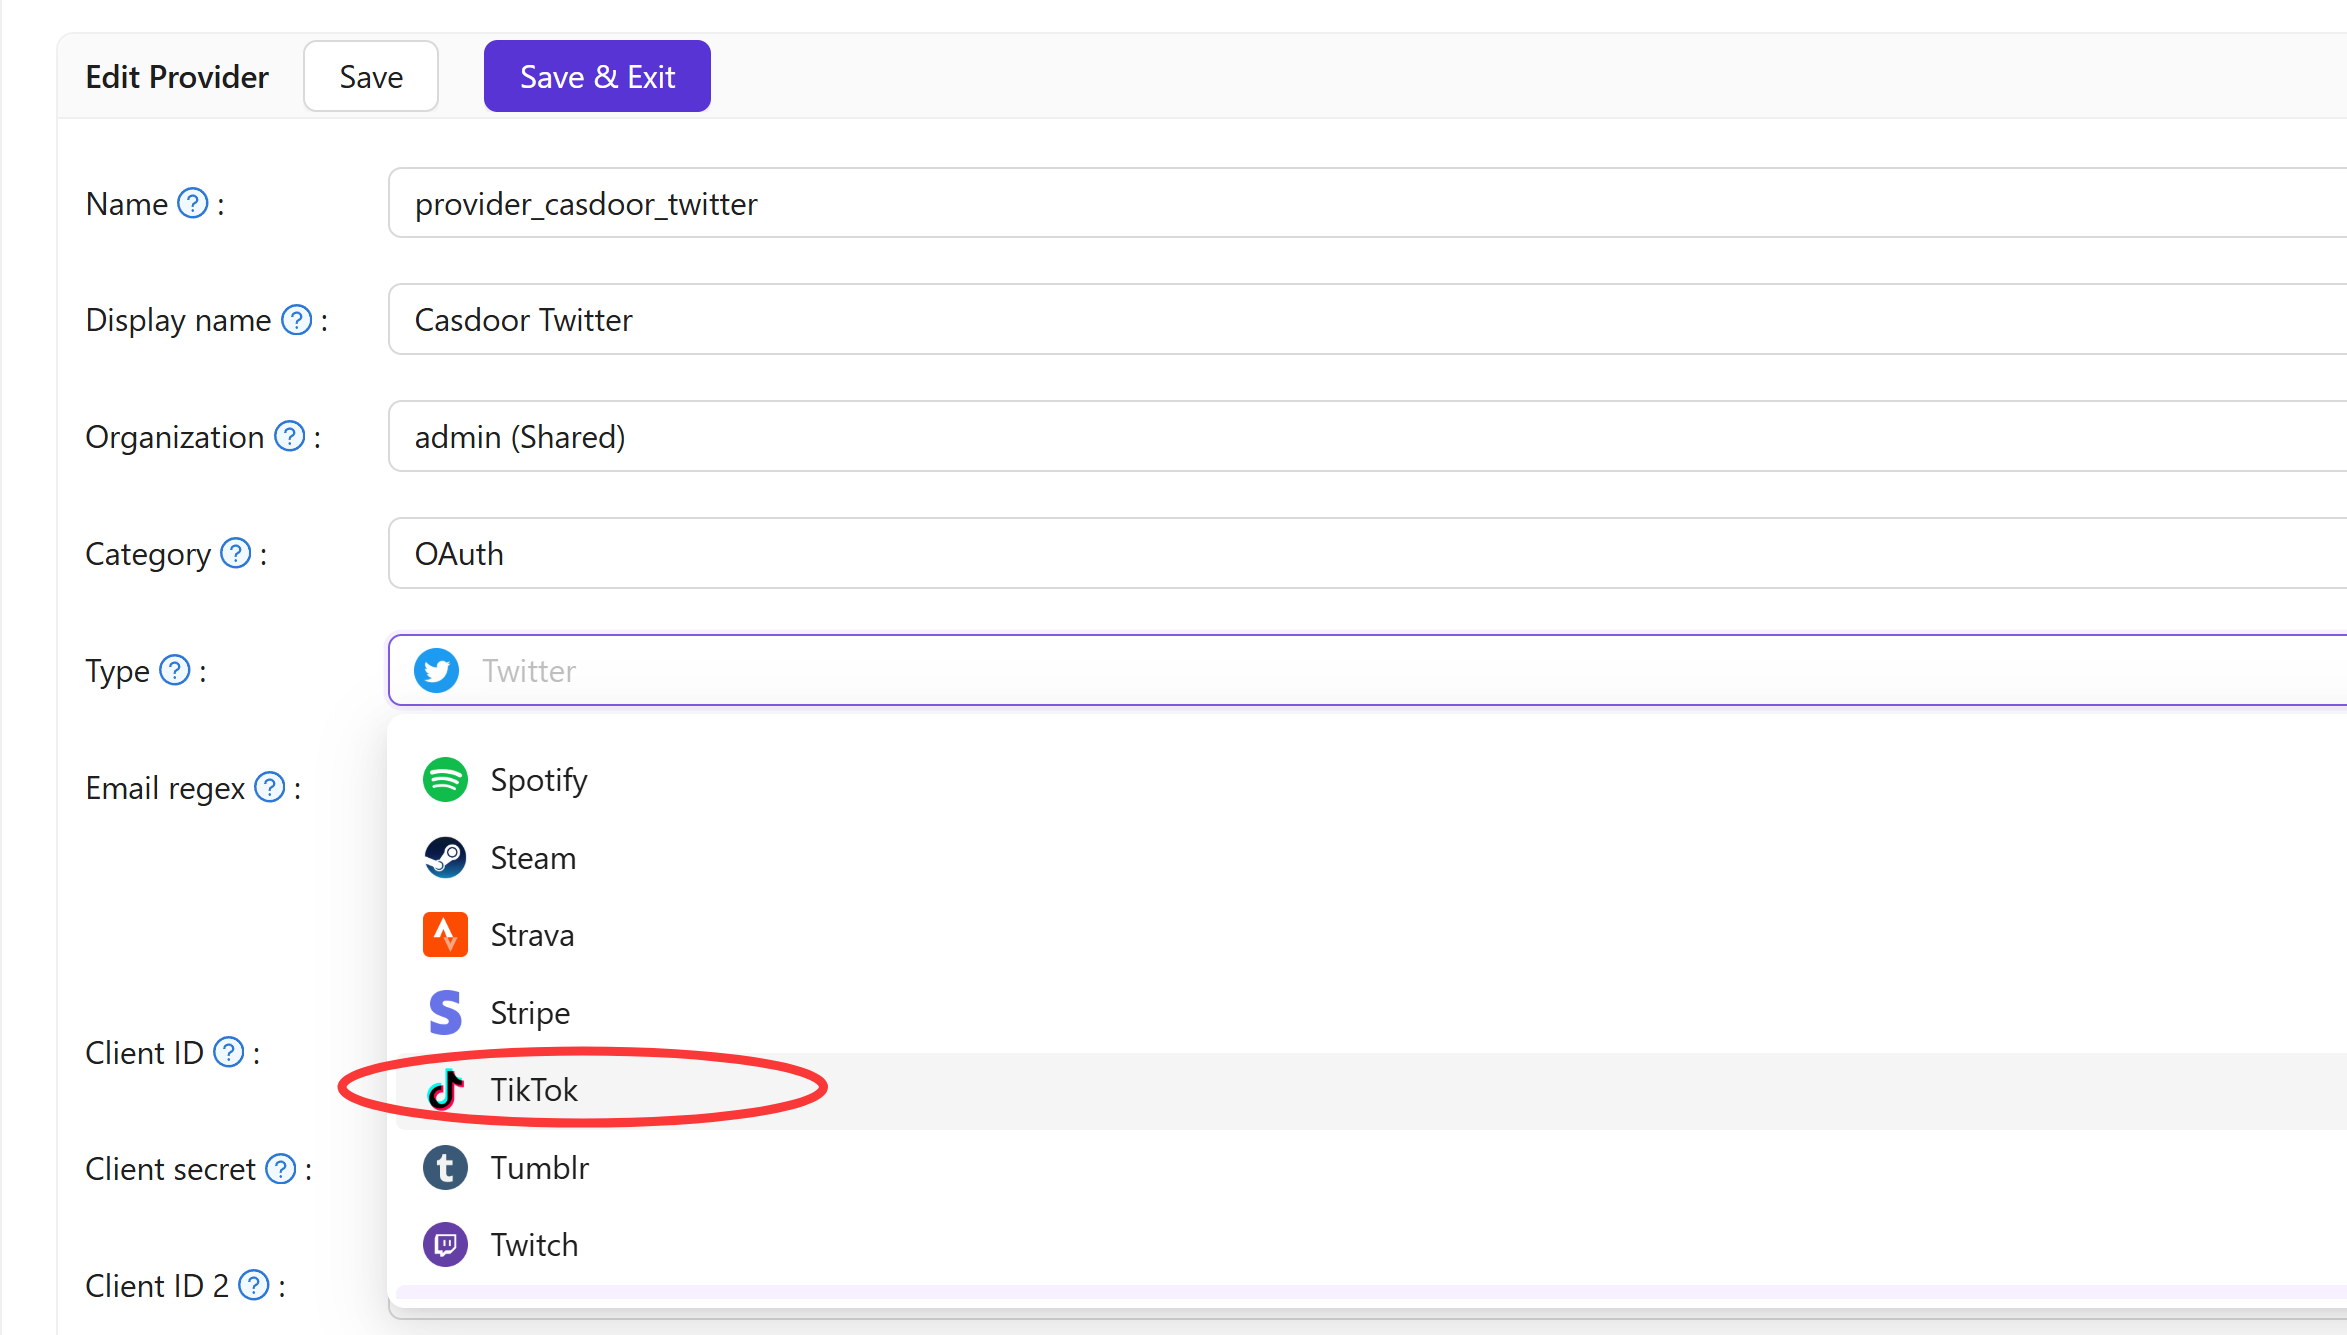
Task: Click the Strava logo icon
Action: tap(445, 935)
